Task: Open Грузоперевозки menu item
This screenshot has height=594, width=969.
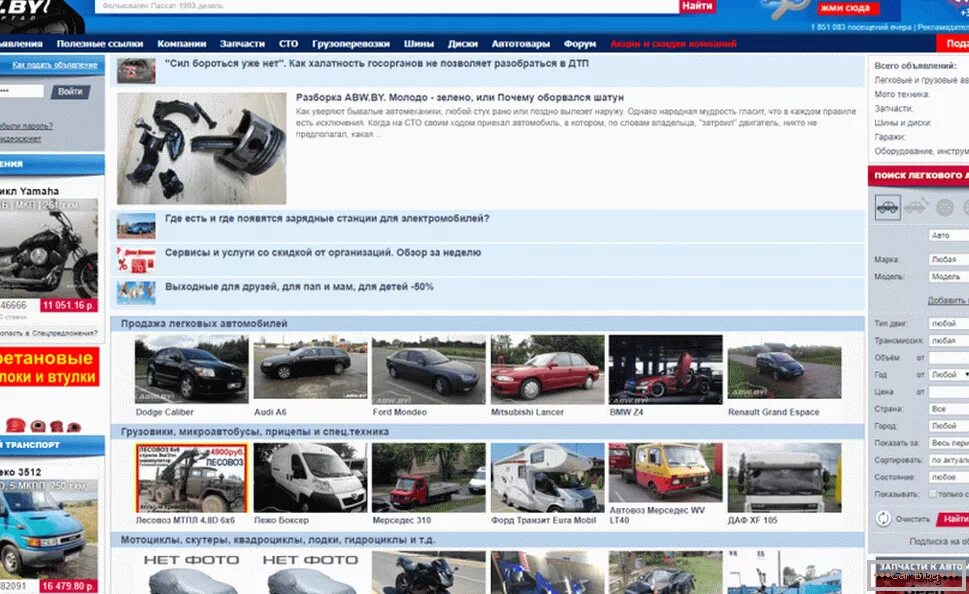Action: (x=350, y=44)
